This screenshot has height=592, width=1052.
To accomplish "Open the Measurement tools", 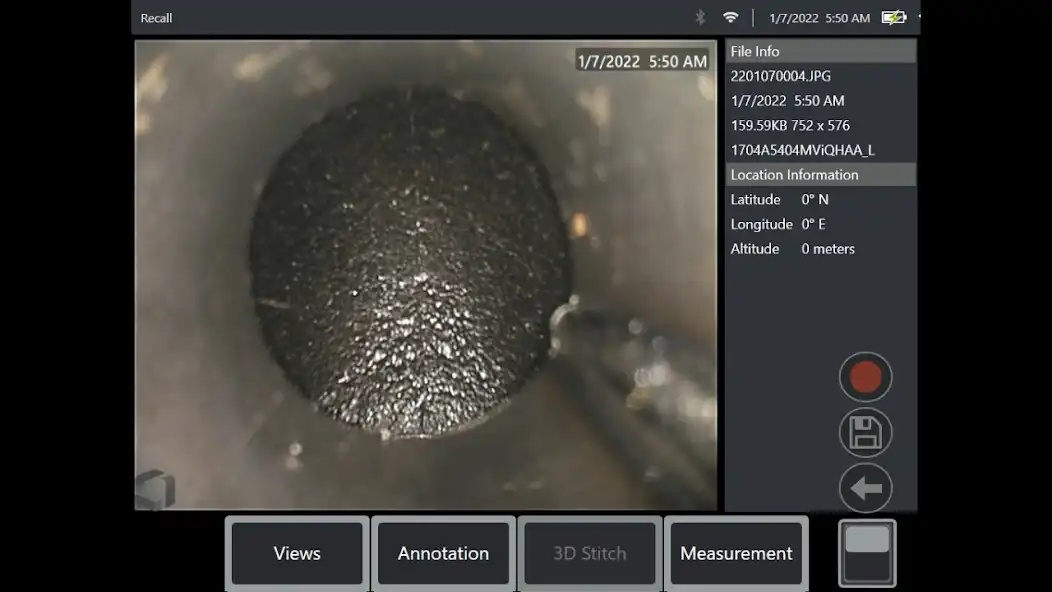I will [736, 553].
